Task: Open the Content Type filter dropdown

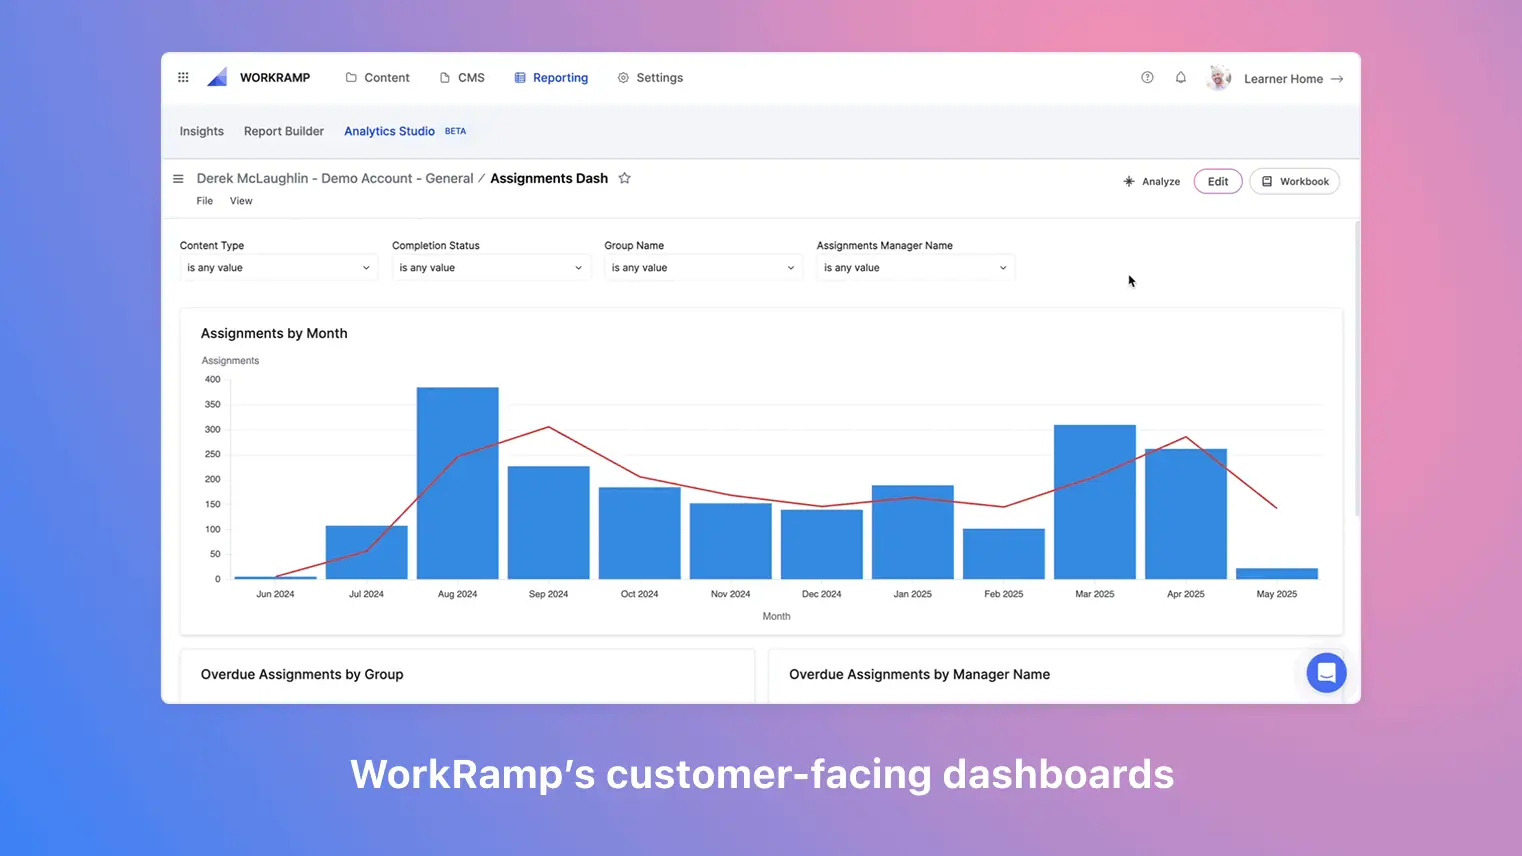Action: tap(278, 267)
